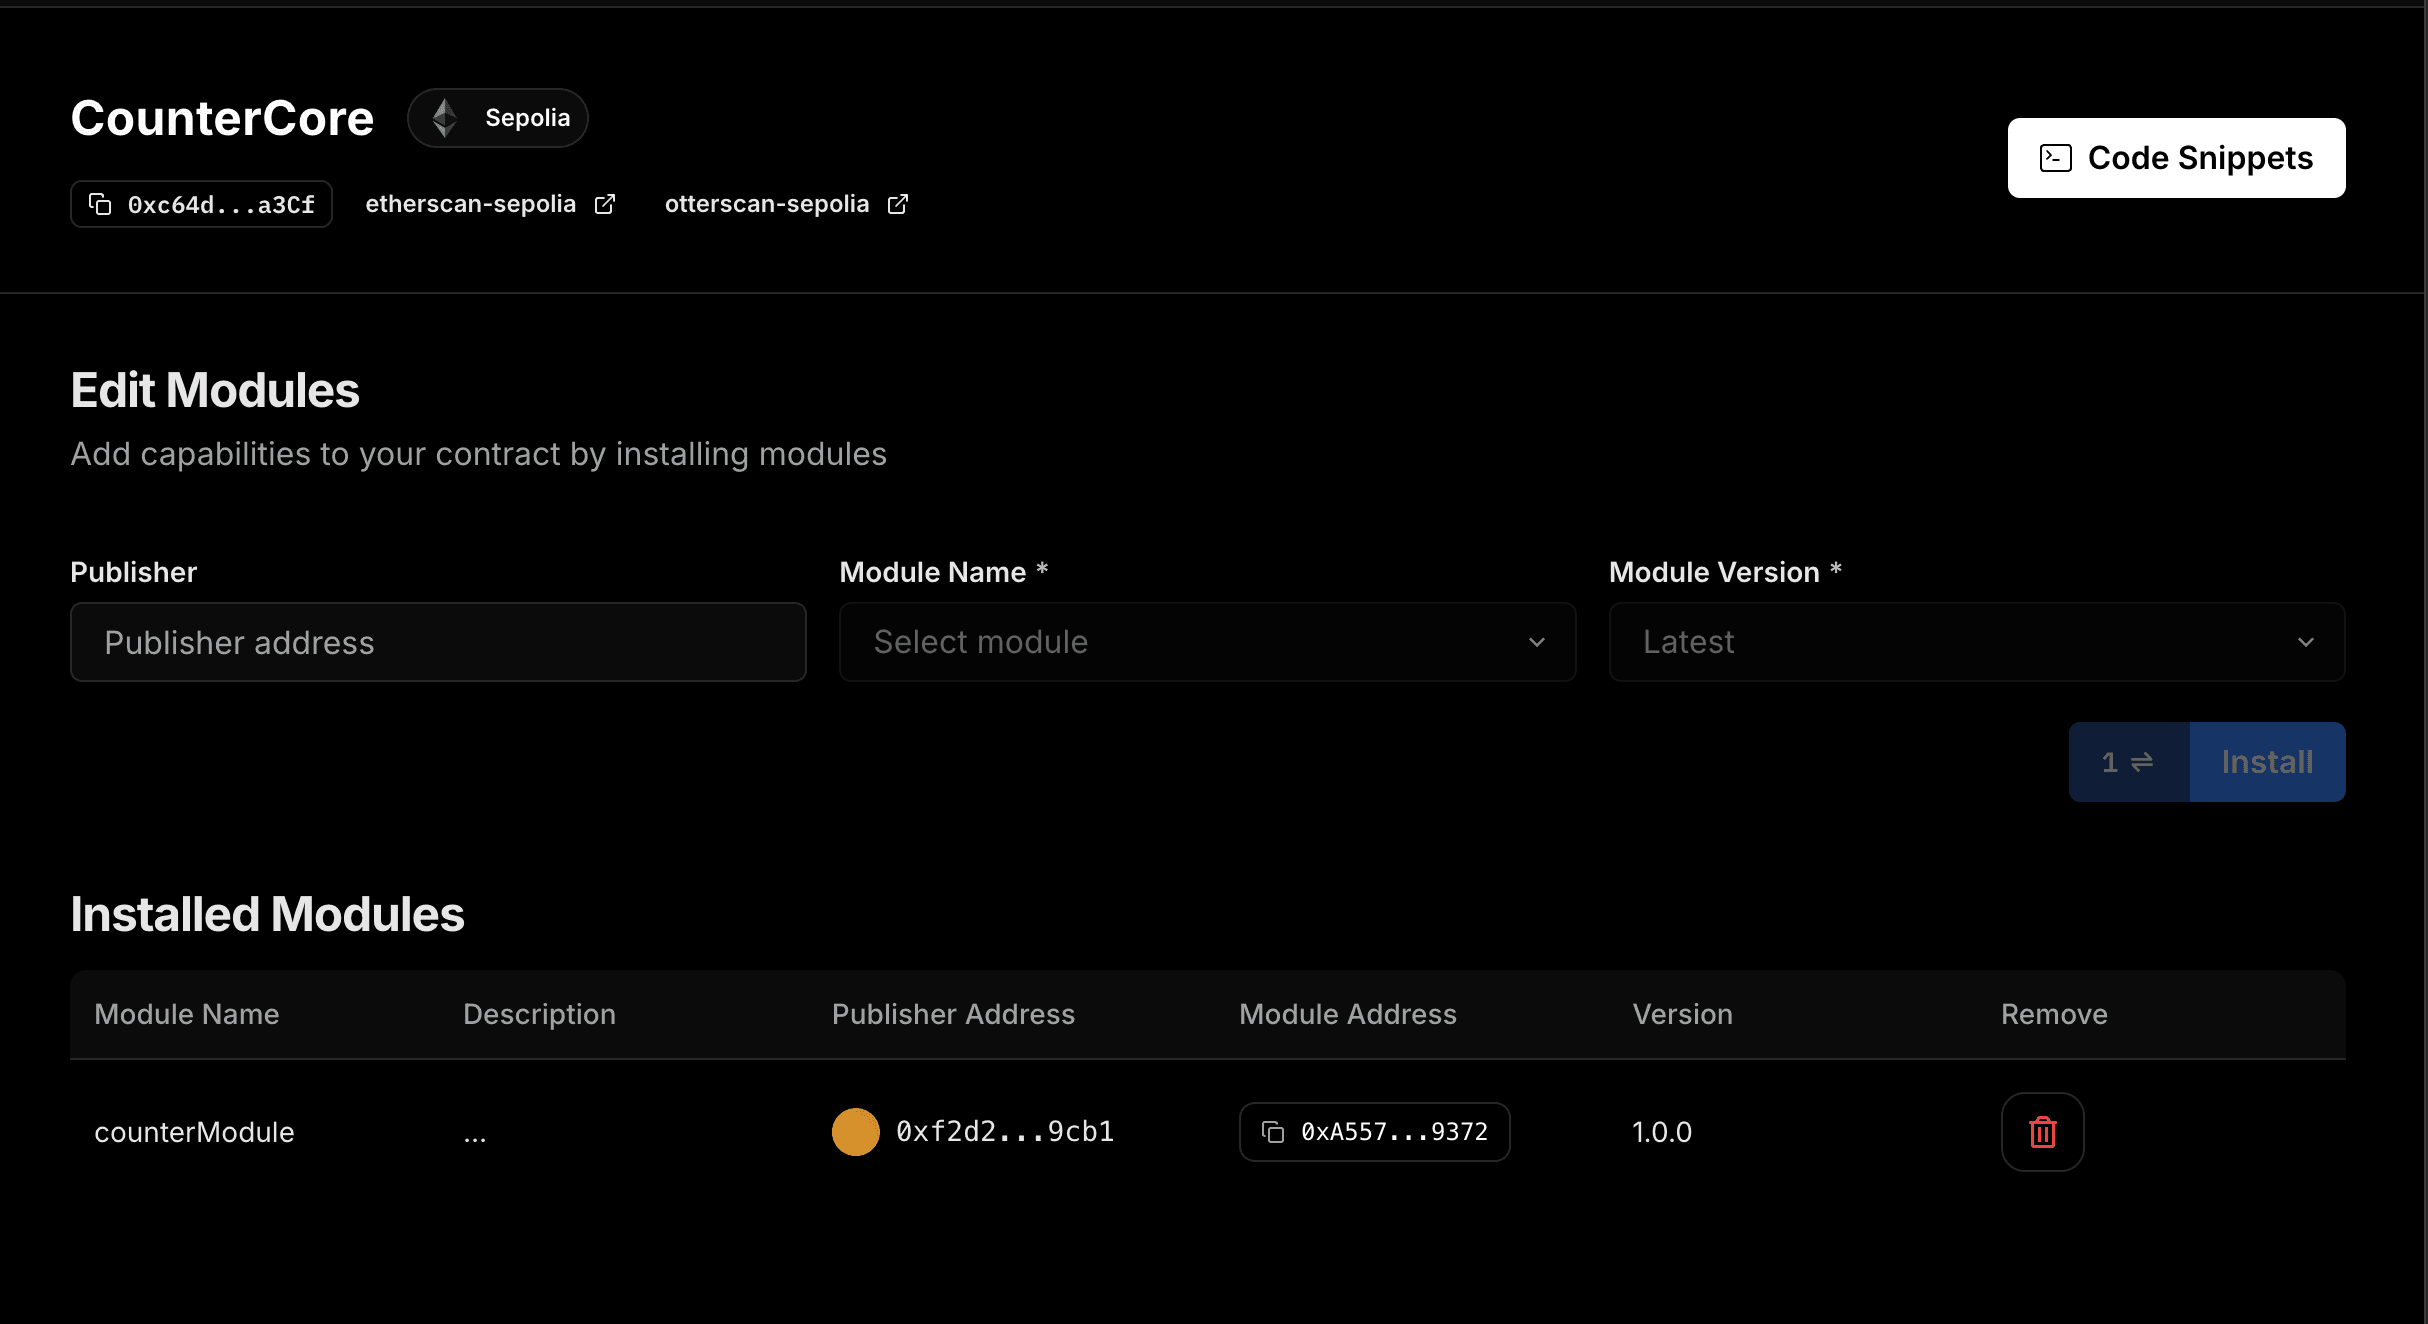Open Code Snippets
The width and height of the screenshot is (2428, 1324).
(x=2176, y=158)
